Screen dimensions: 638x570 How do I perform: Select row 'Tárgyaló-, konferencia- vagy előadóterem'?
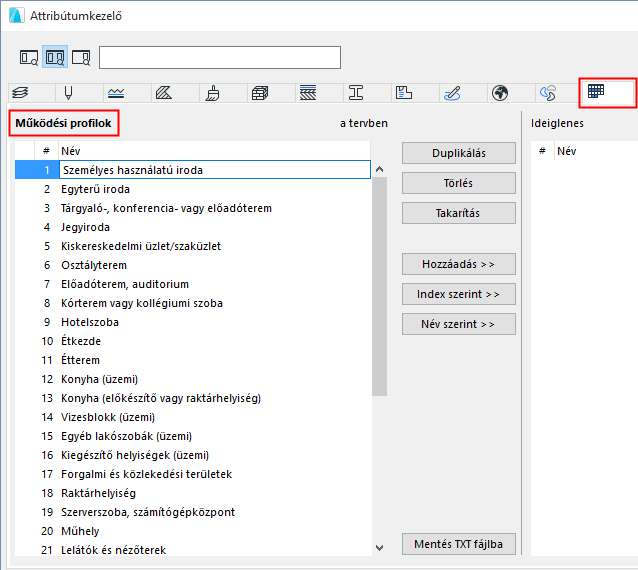[x=193, y=208]
